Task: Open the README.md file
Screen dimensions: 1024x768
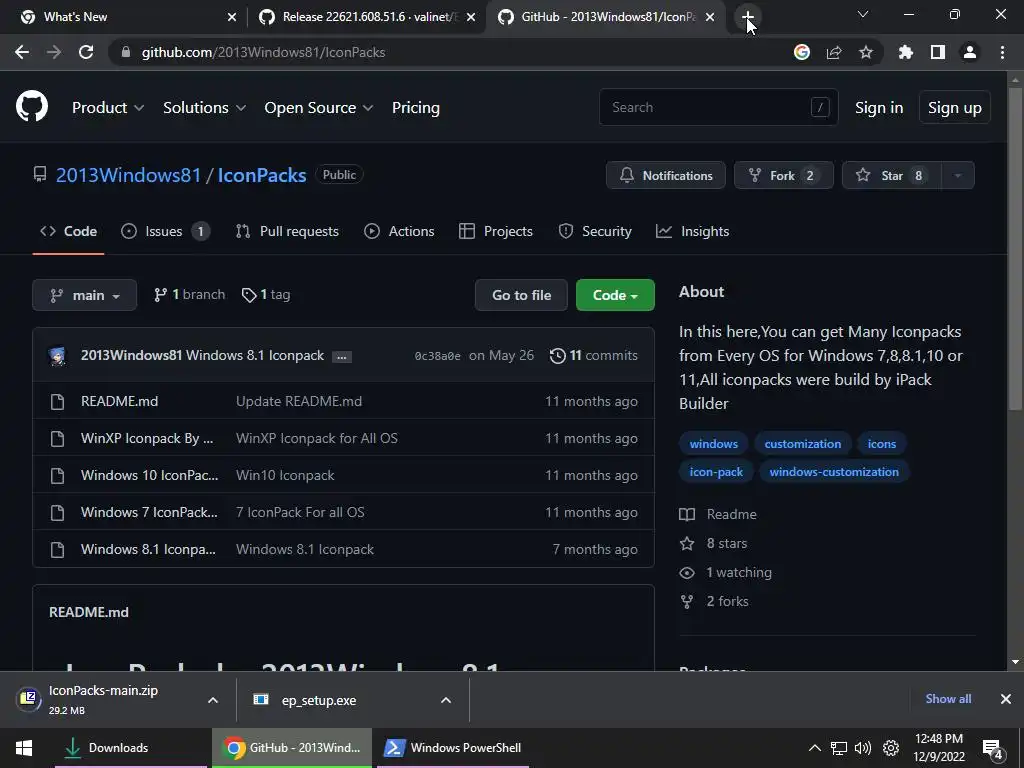Action: (x=120, y=401)
